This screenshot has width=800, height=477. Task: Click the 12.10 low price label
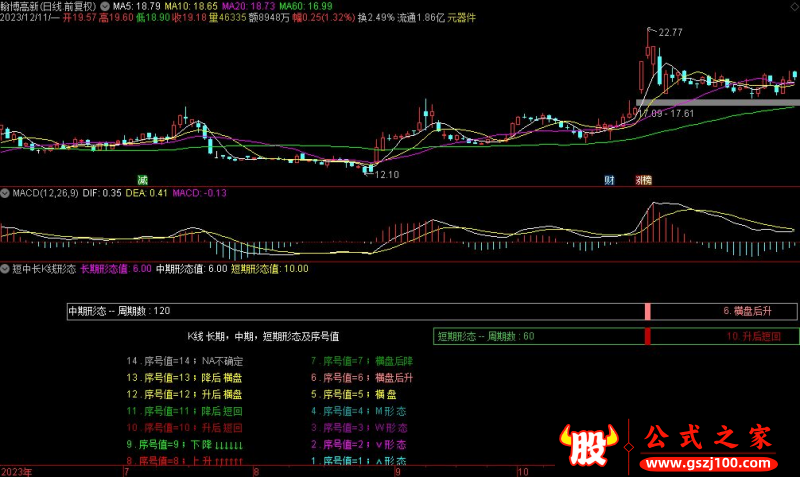(387, 174)
